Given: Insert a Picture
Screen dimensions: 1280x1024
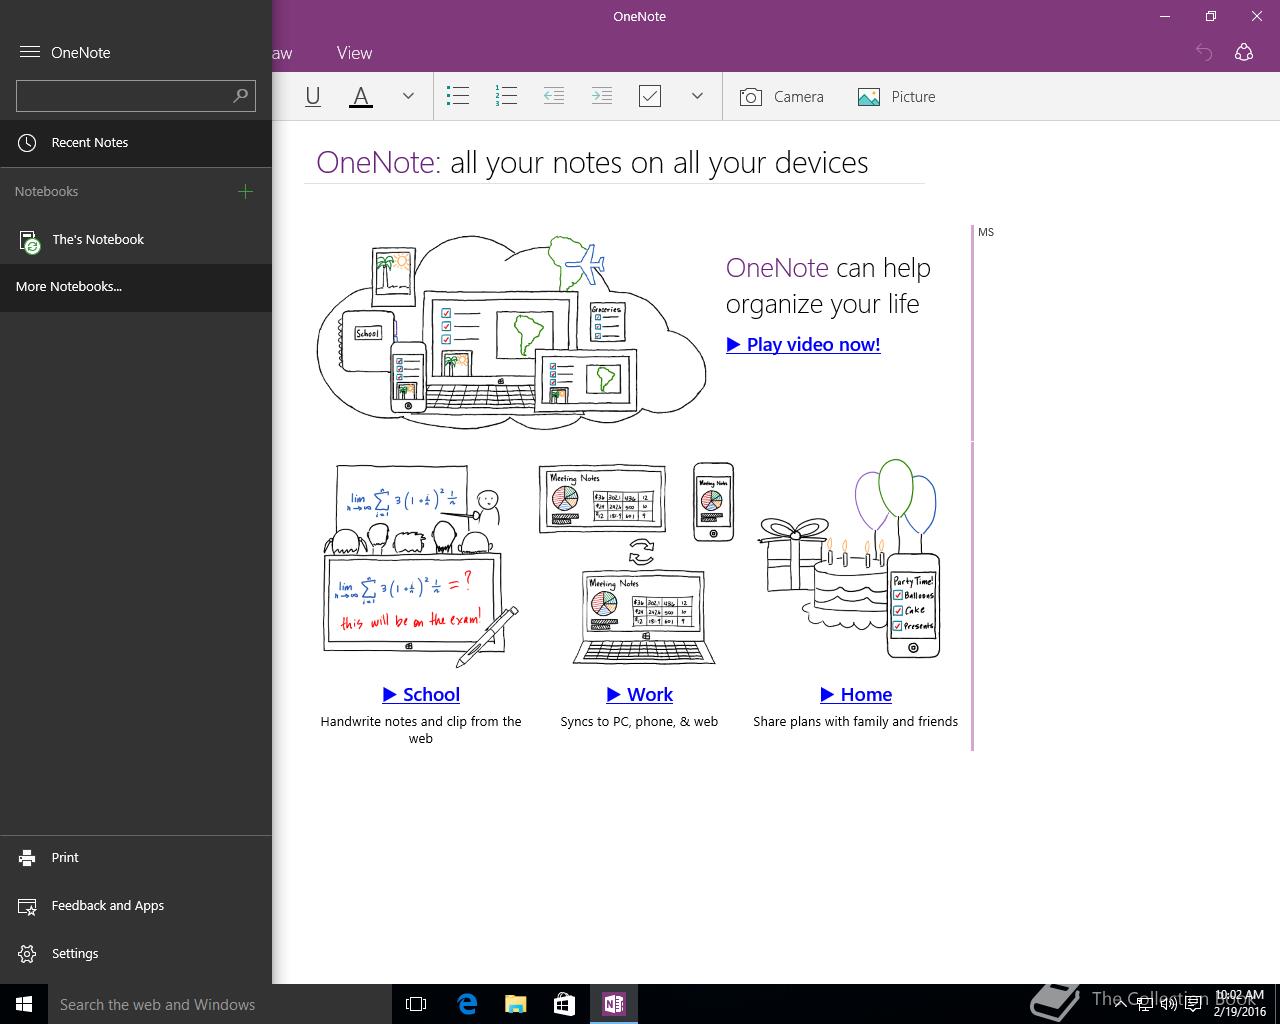Looking at the screenshot, I should [x=896, y=97].
